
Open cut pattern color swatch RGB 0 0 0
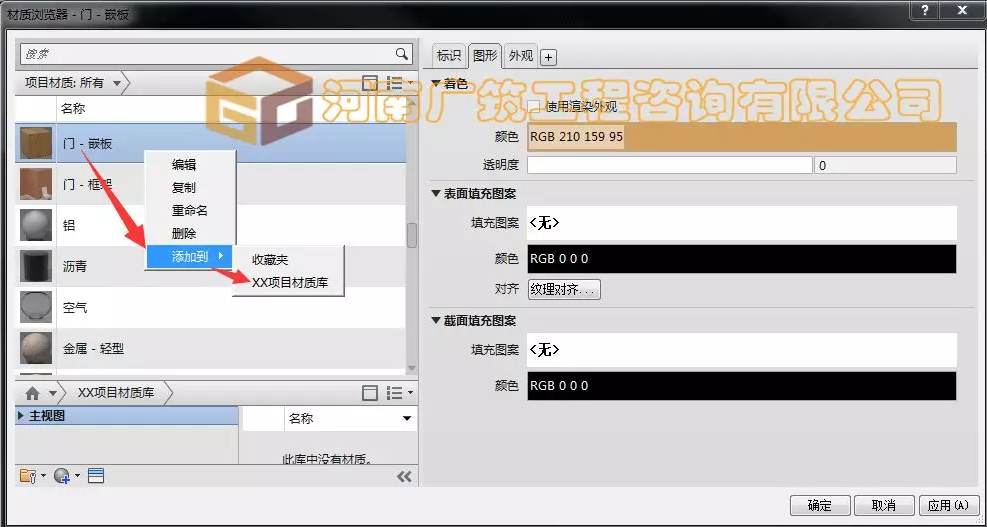tap(742, 385)
